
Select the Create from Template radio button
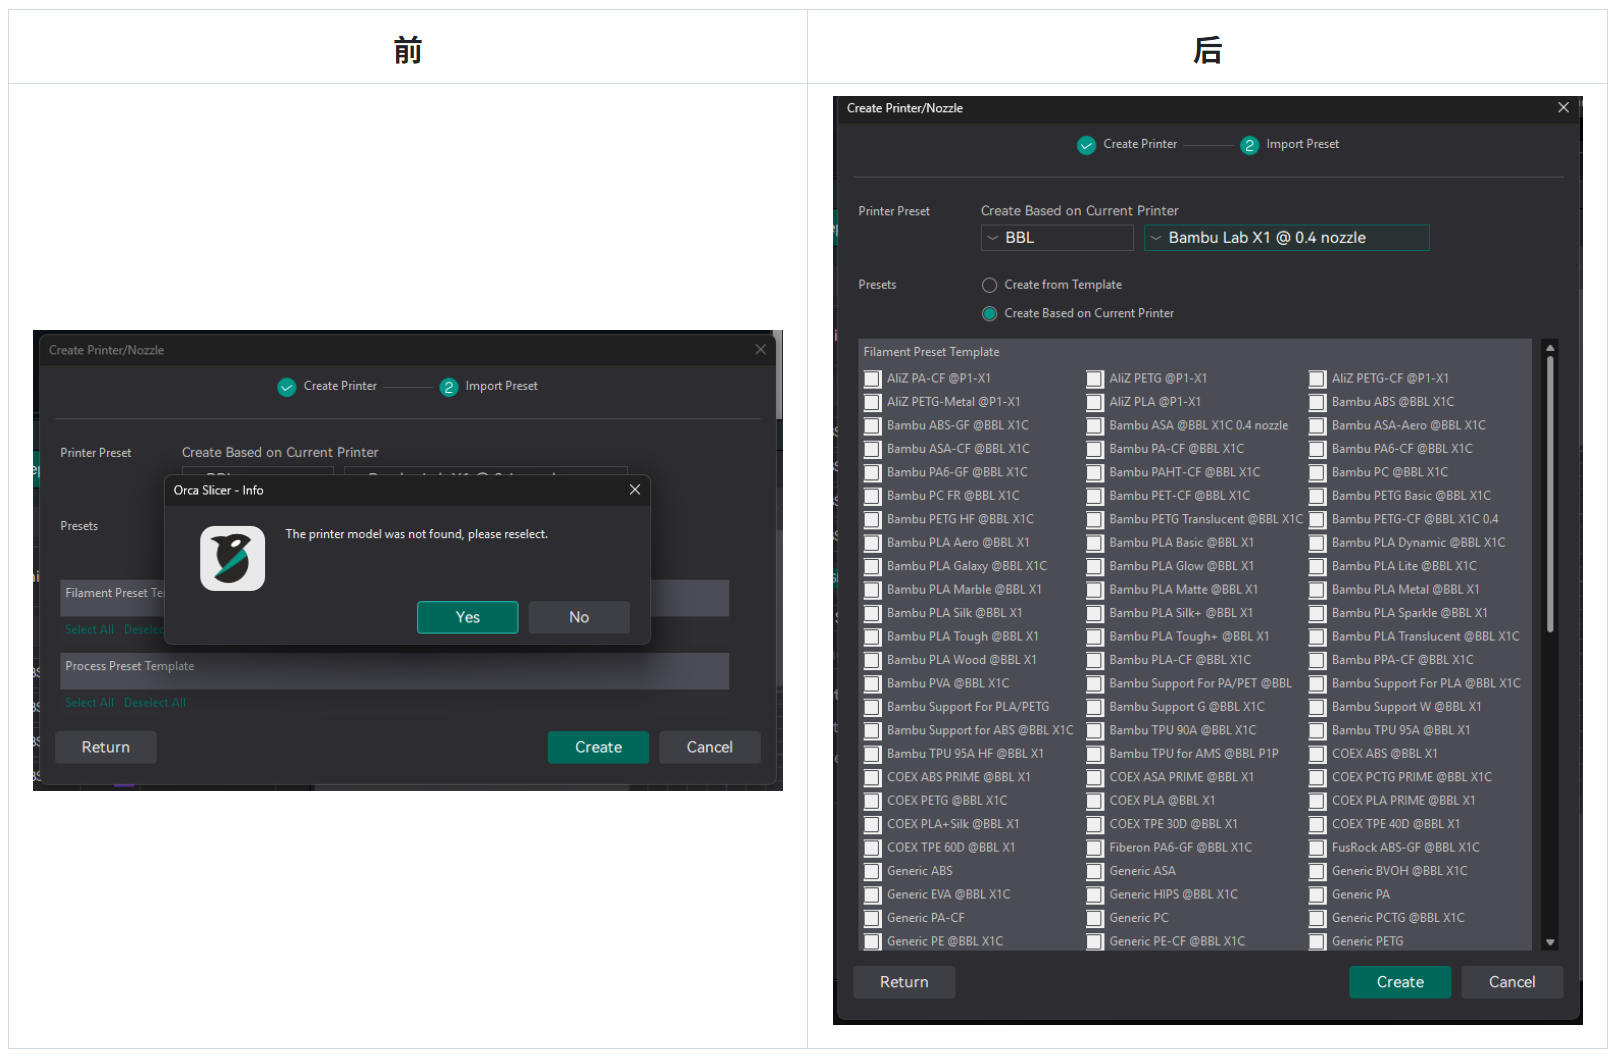(990, 285)
